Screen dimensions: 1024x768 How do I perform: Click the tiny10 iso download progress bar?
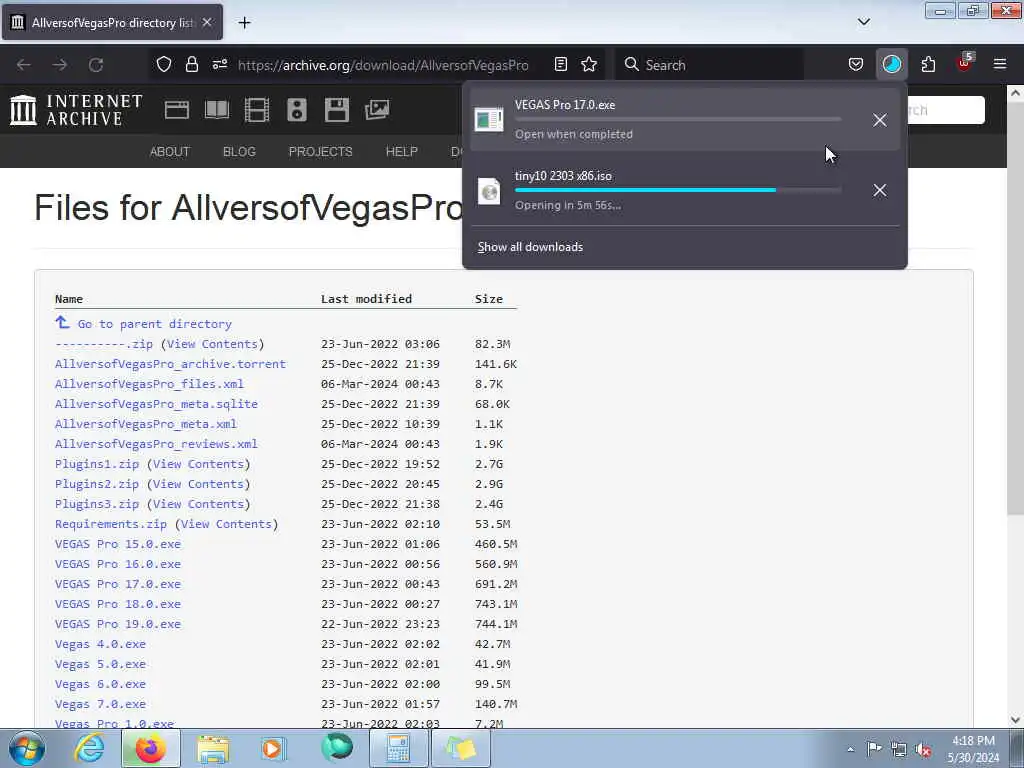[x=677, y=190]
